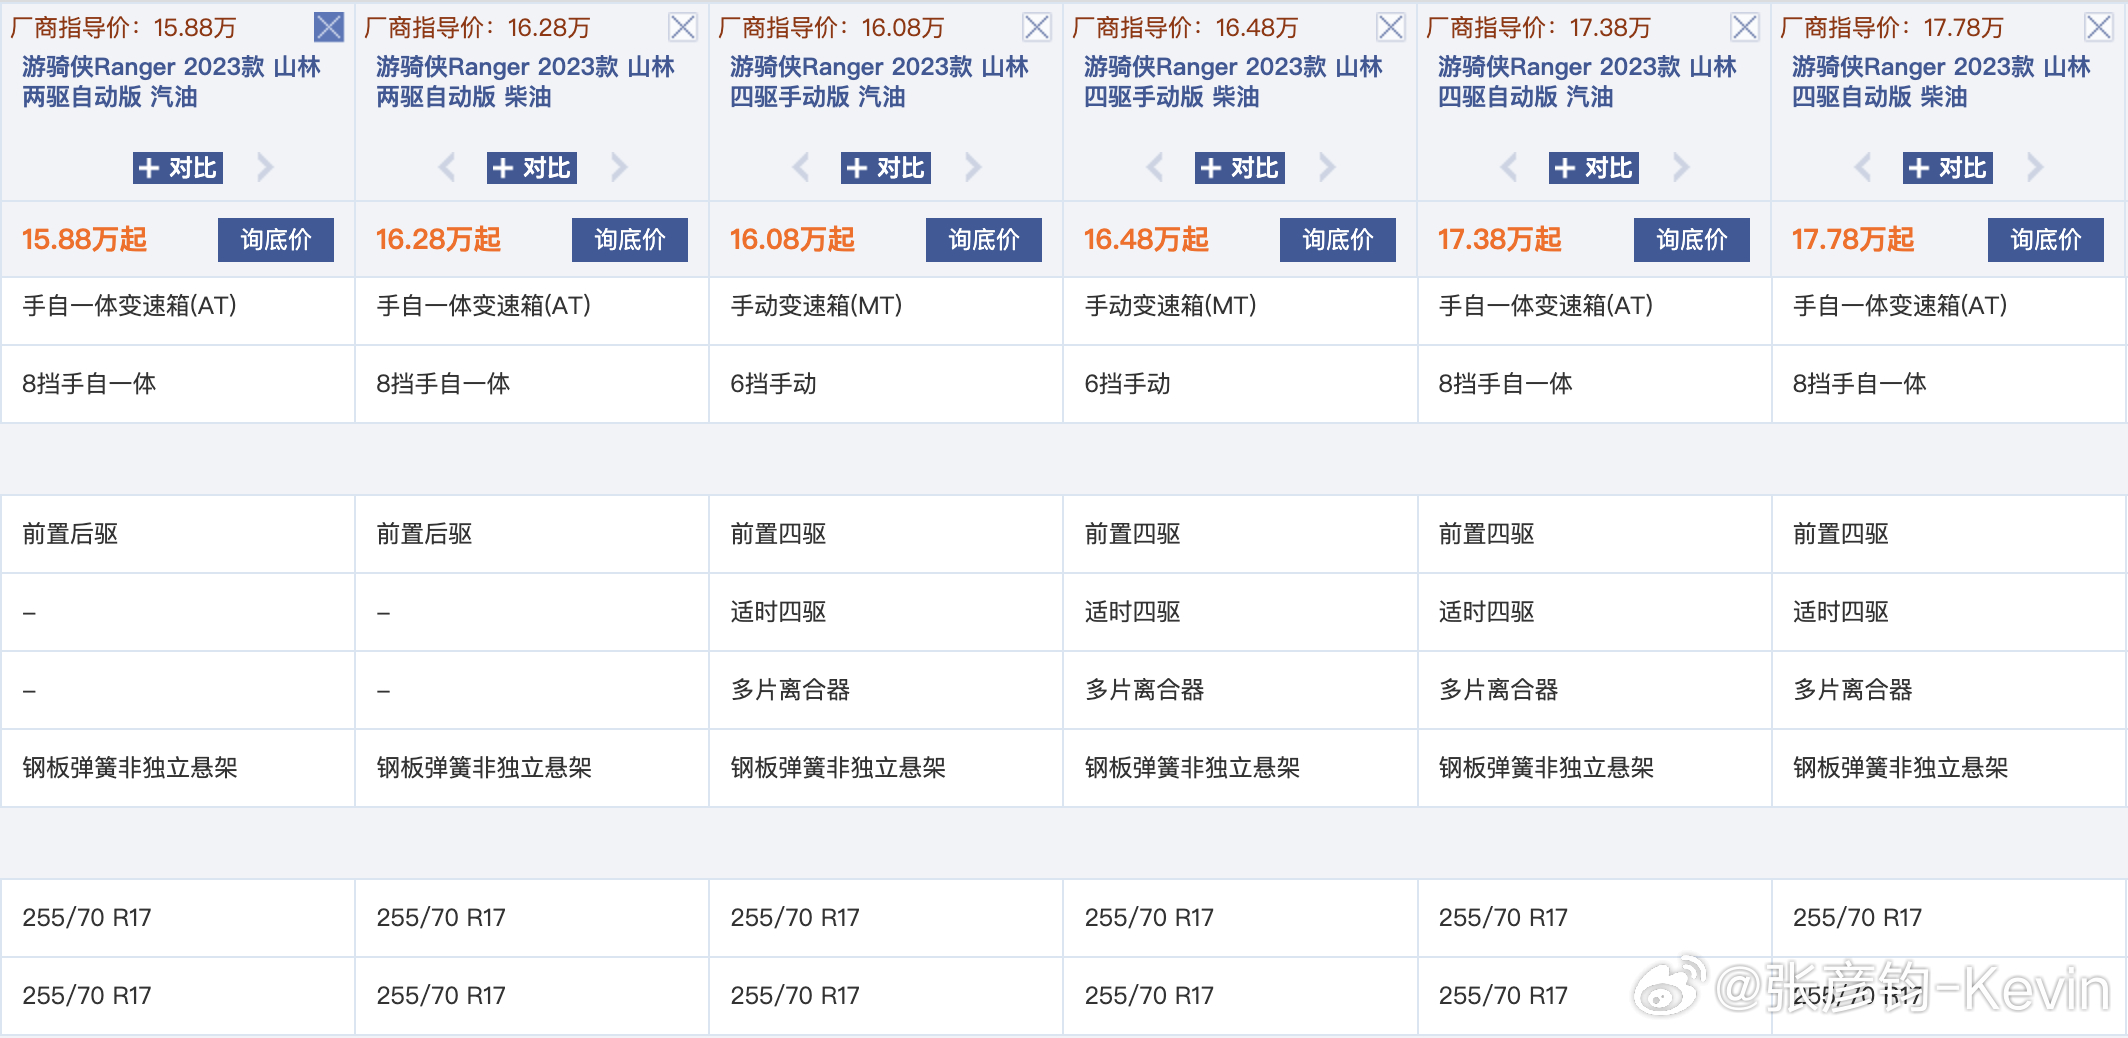The height and width of the screenshot is (1038, 2128).
Task: Move the 17.38万 column left with the arrow
Action: click(1509, 167)
